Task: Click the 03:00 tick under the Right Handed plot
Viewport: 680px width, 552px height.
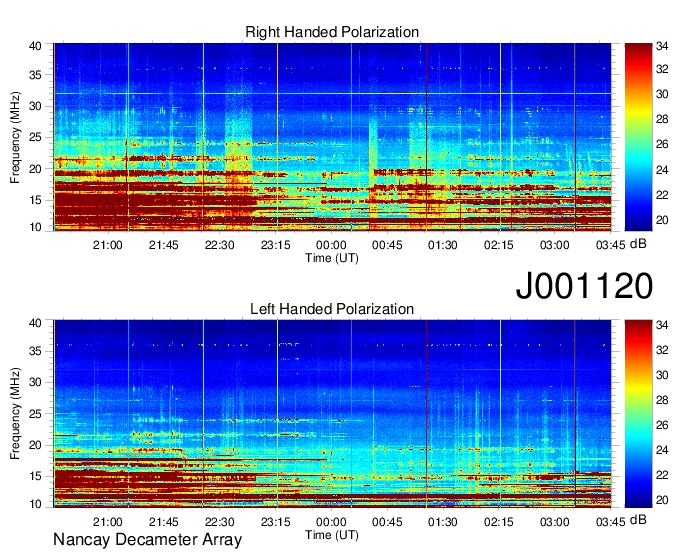Action: tap(555, 245)
